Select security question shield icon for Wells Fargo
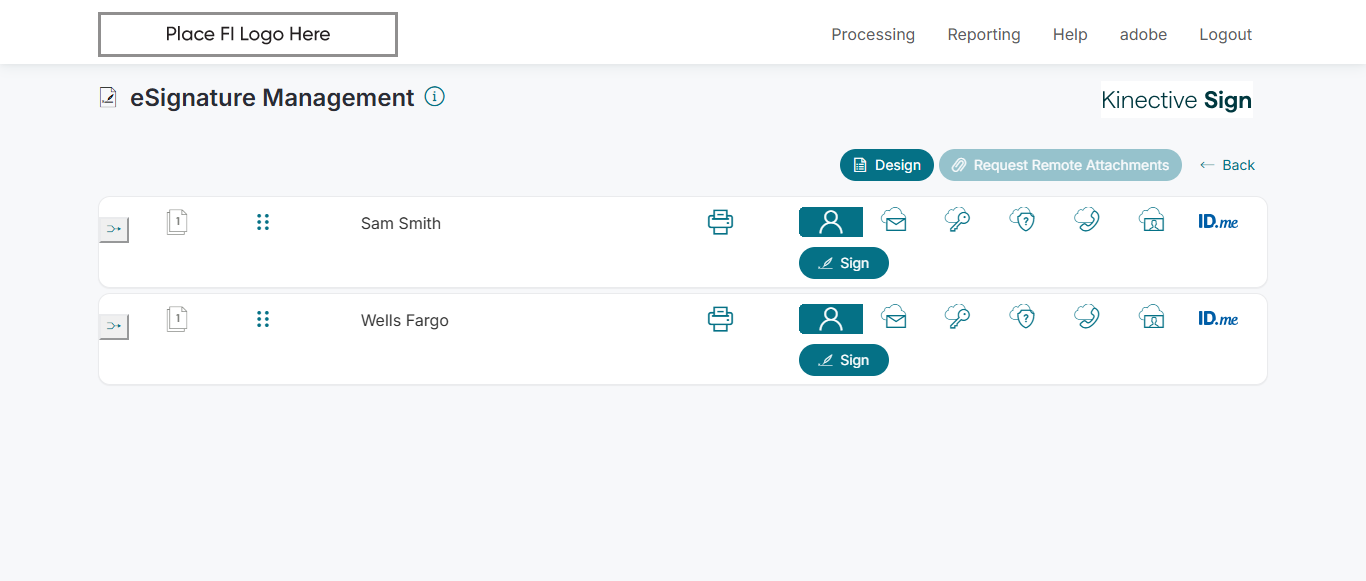The height and width of the screenshot is (581, 1366). point(1022,318)
